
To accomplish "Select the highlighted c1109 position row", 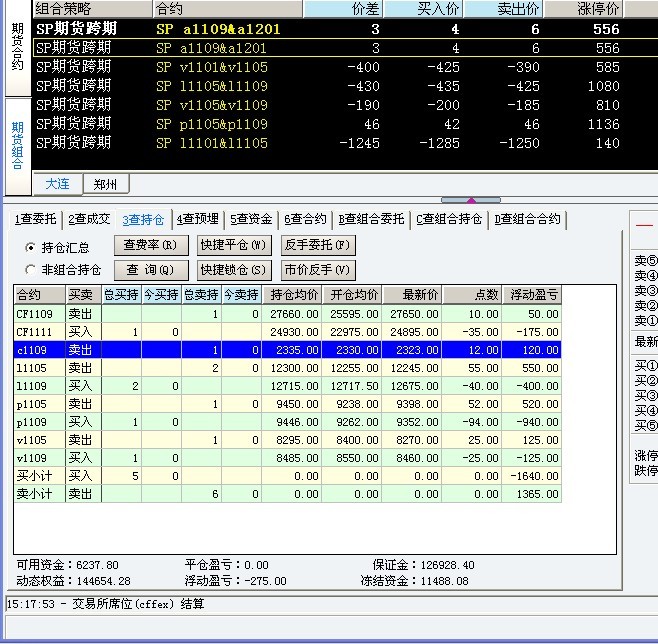I will pos(287,350).
